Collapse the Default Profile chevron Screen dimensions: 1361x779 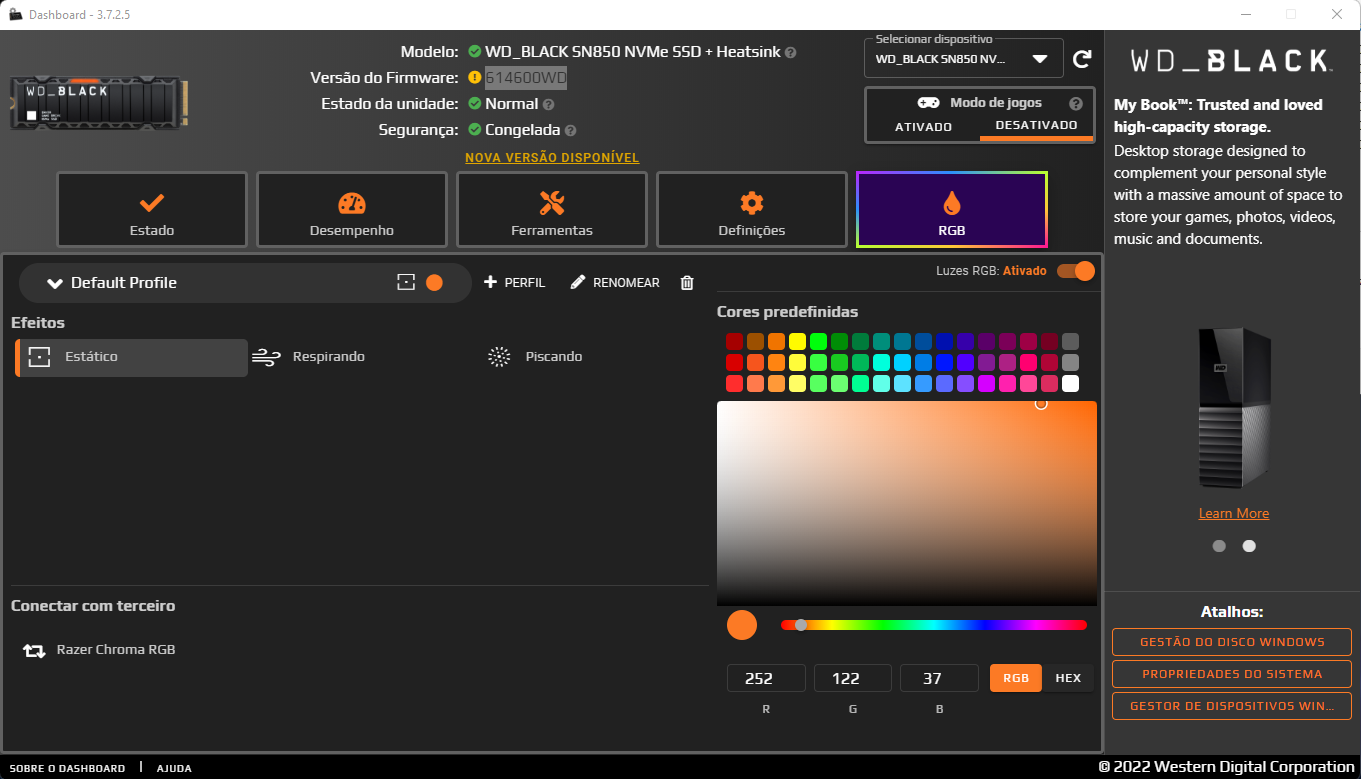(55, 282)
